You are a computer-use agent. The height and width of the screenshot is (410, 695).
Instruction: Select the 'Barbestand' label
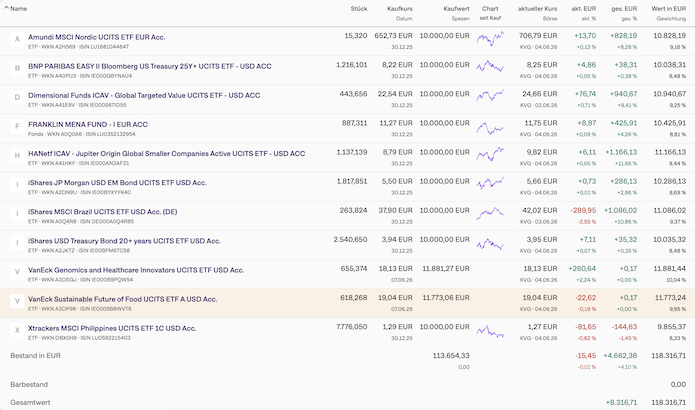29,384
